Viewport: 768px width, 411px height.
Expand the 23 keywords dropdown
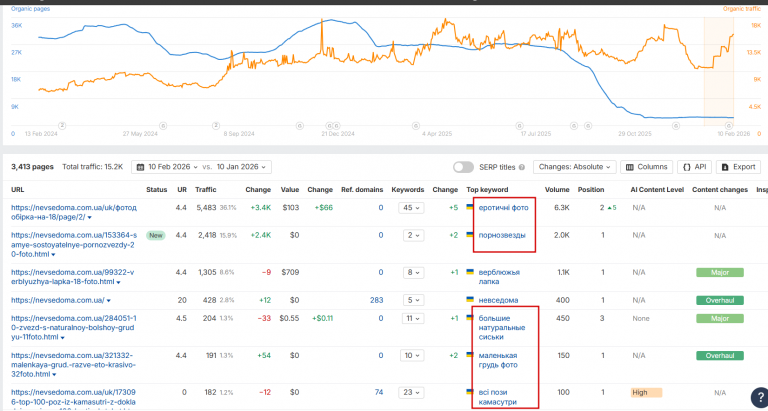click(411, 392)
